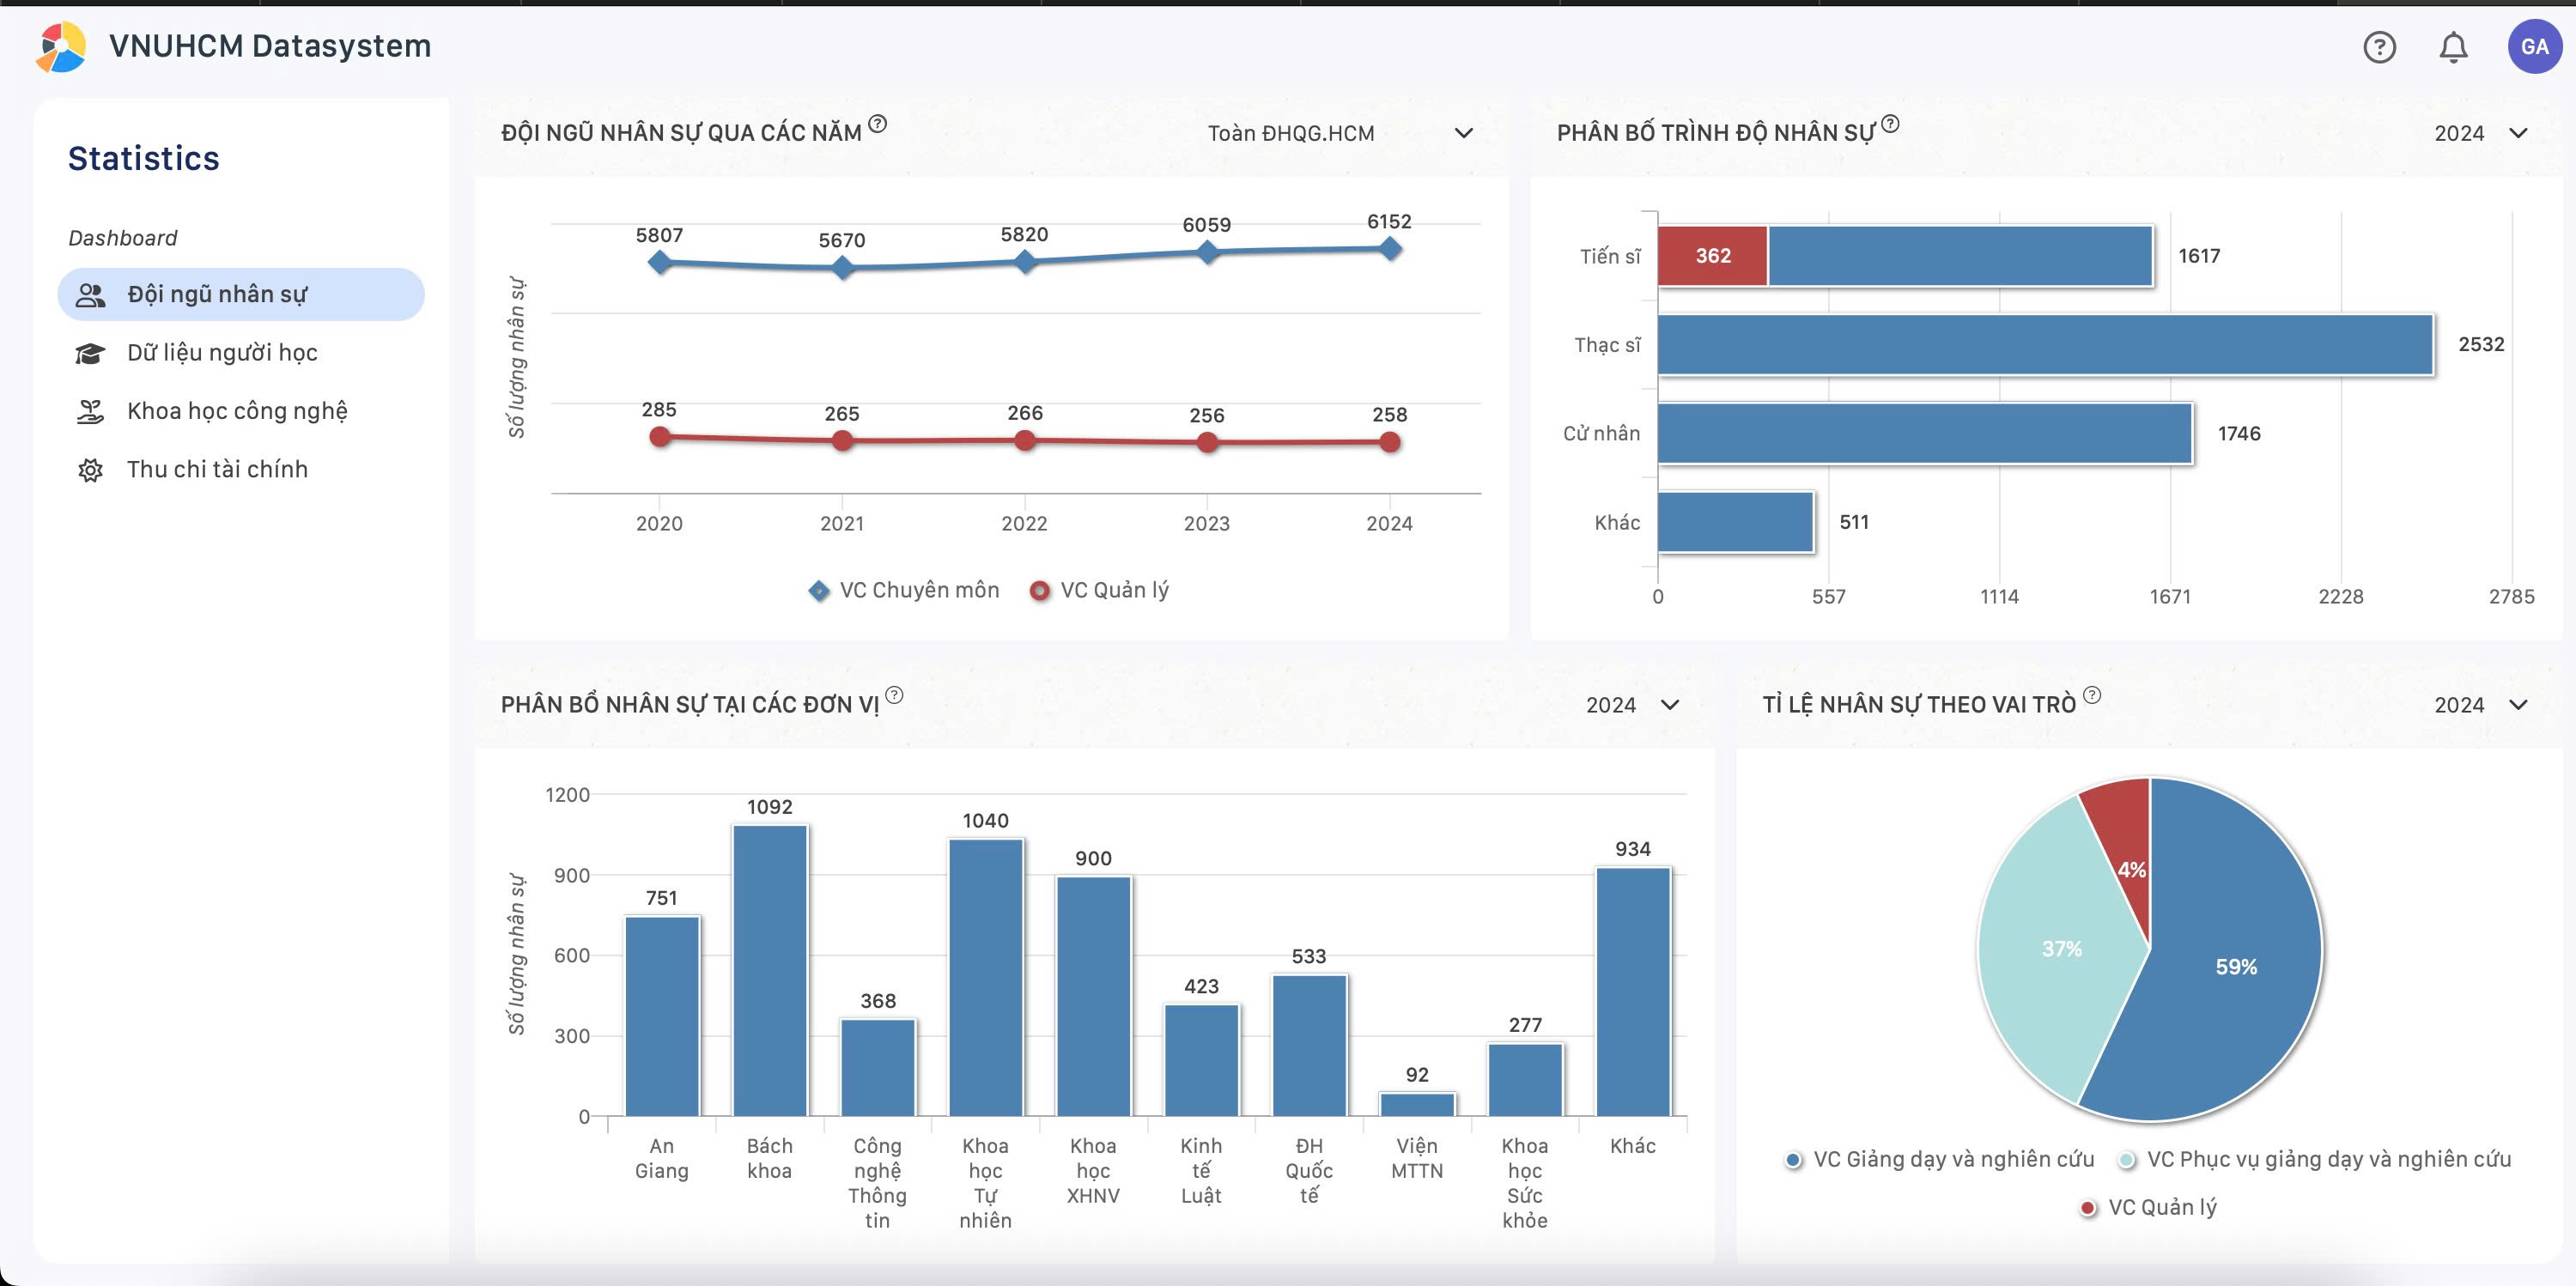This screenshot has height=1286, width=2576.
Task: Click info icon beside TỈ LỆ NHÂN SỰ THEO VAI TRÒ
Action: (2092, 695)
